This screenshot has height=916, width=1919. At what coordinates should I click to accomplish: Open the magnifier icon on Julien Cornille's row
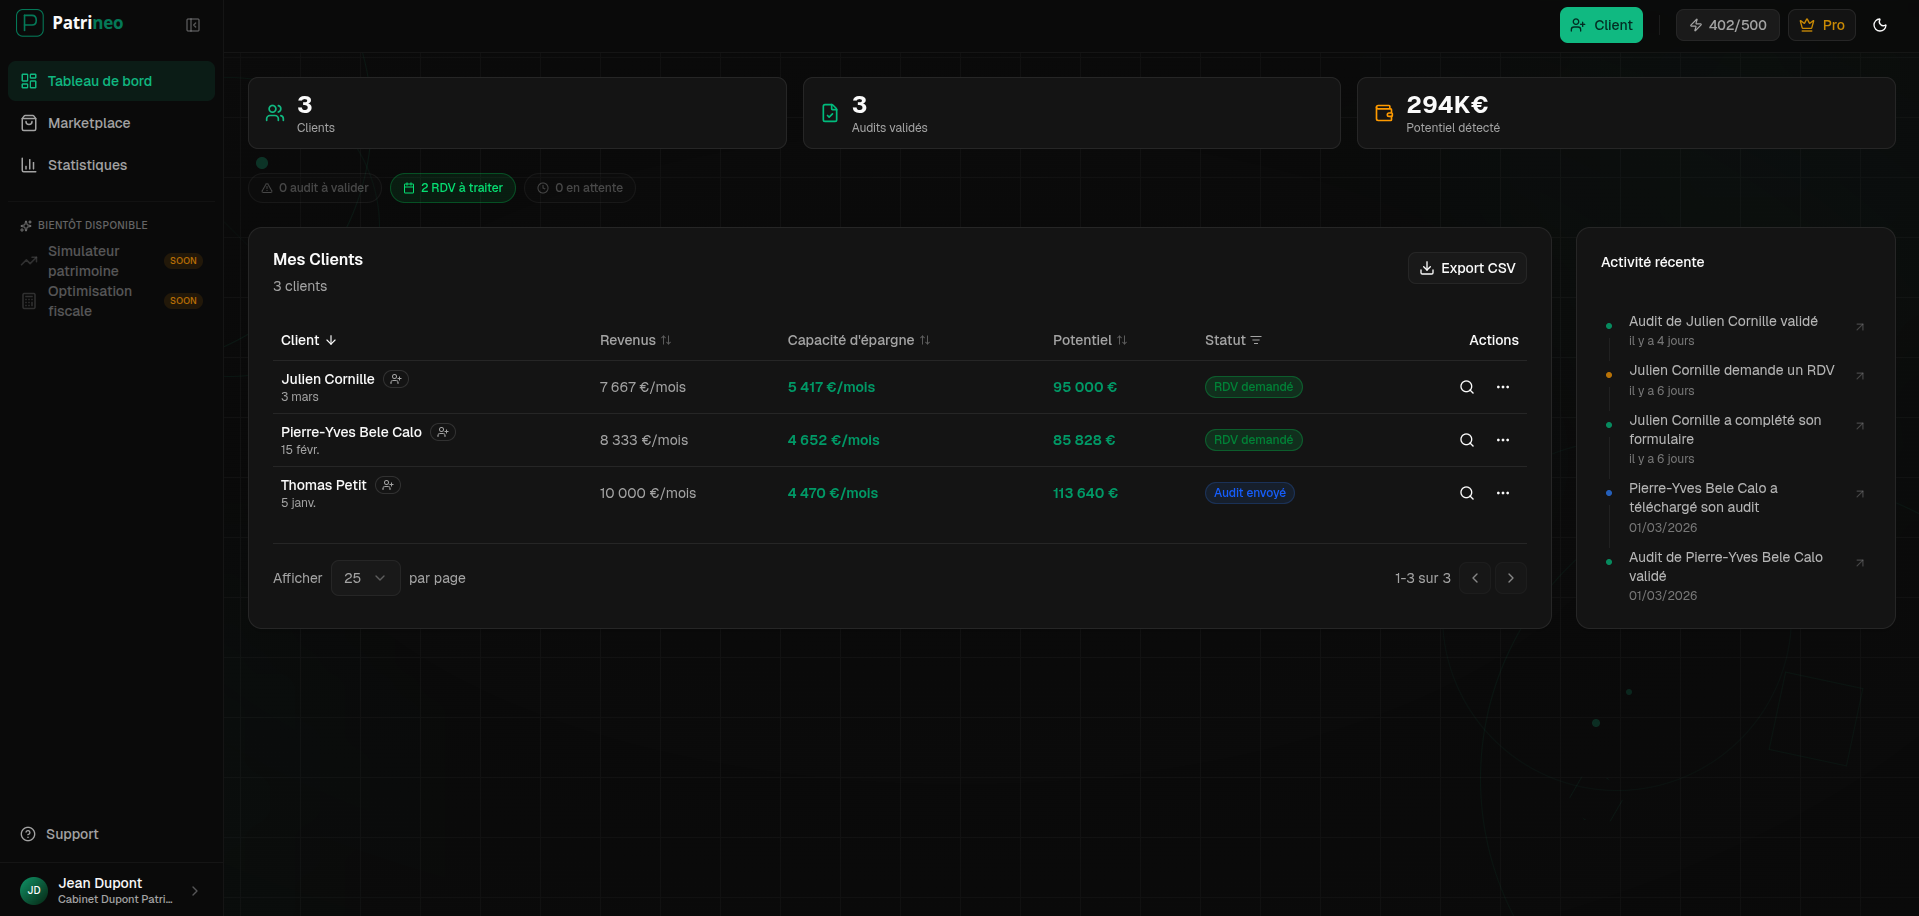pos(1466,387)
